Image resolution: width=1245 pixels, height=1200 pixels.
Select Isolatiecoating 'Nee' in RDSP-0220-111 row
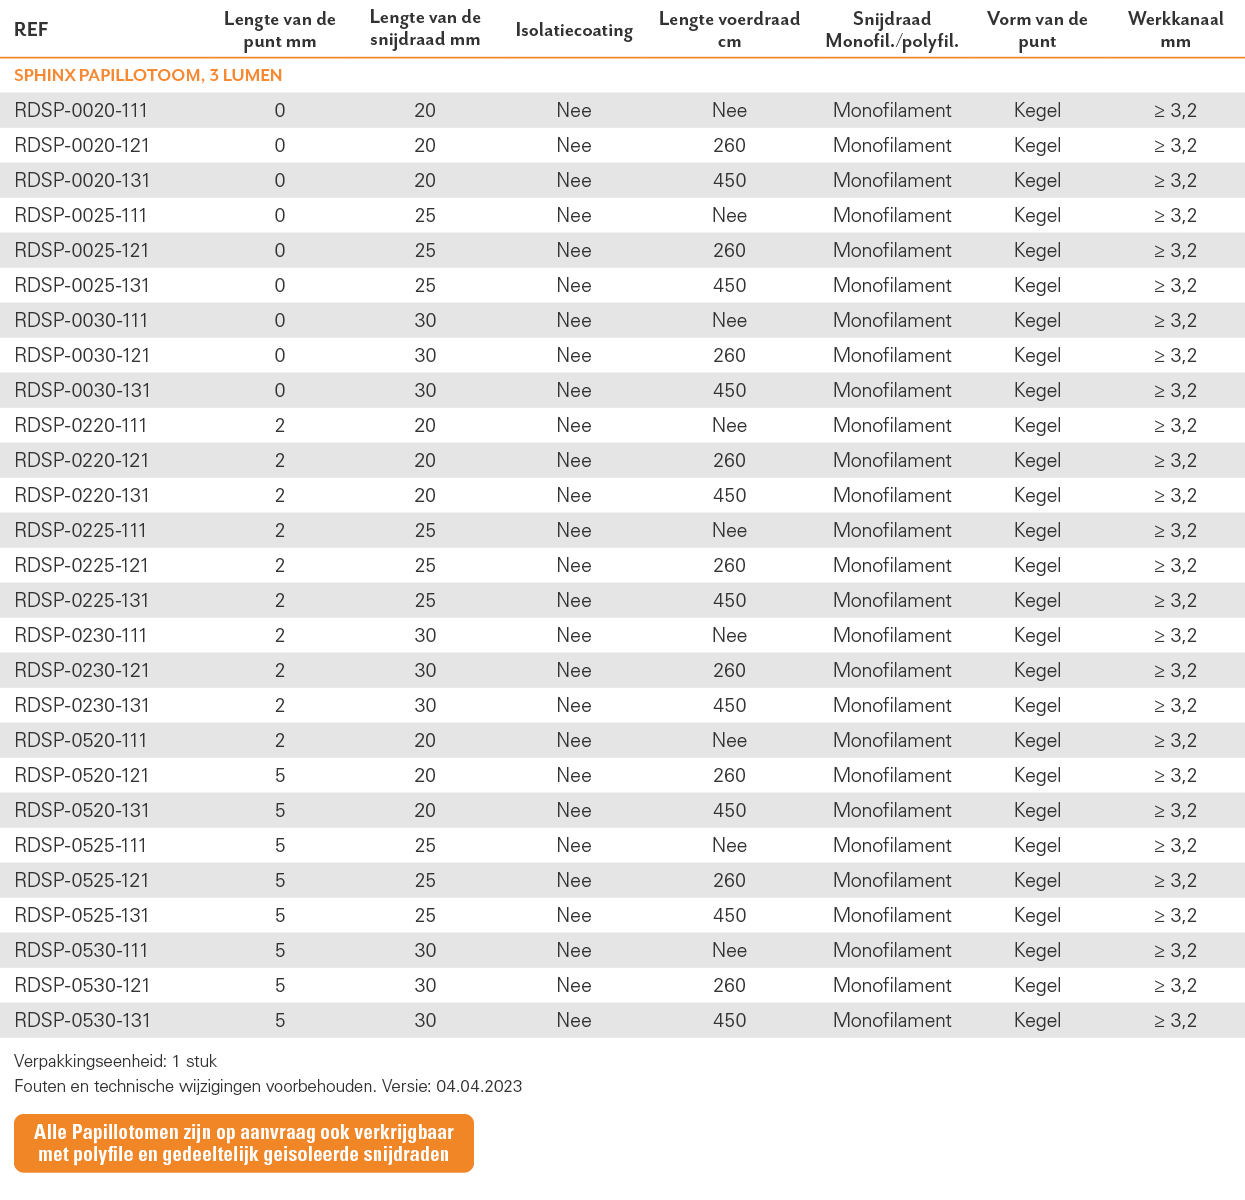coord(574,425)
